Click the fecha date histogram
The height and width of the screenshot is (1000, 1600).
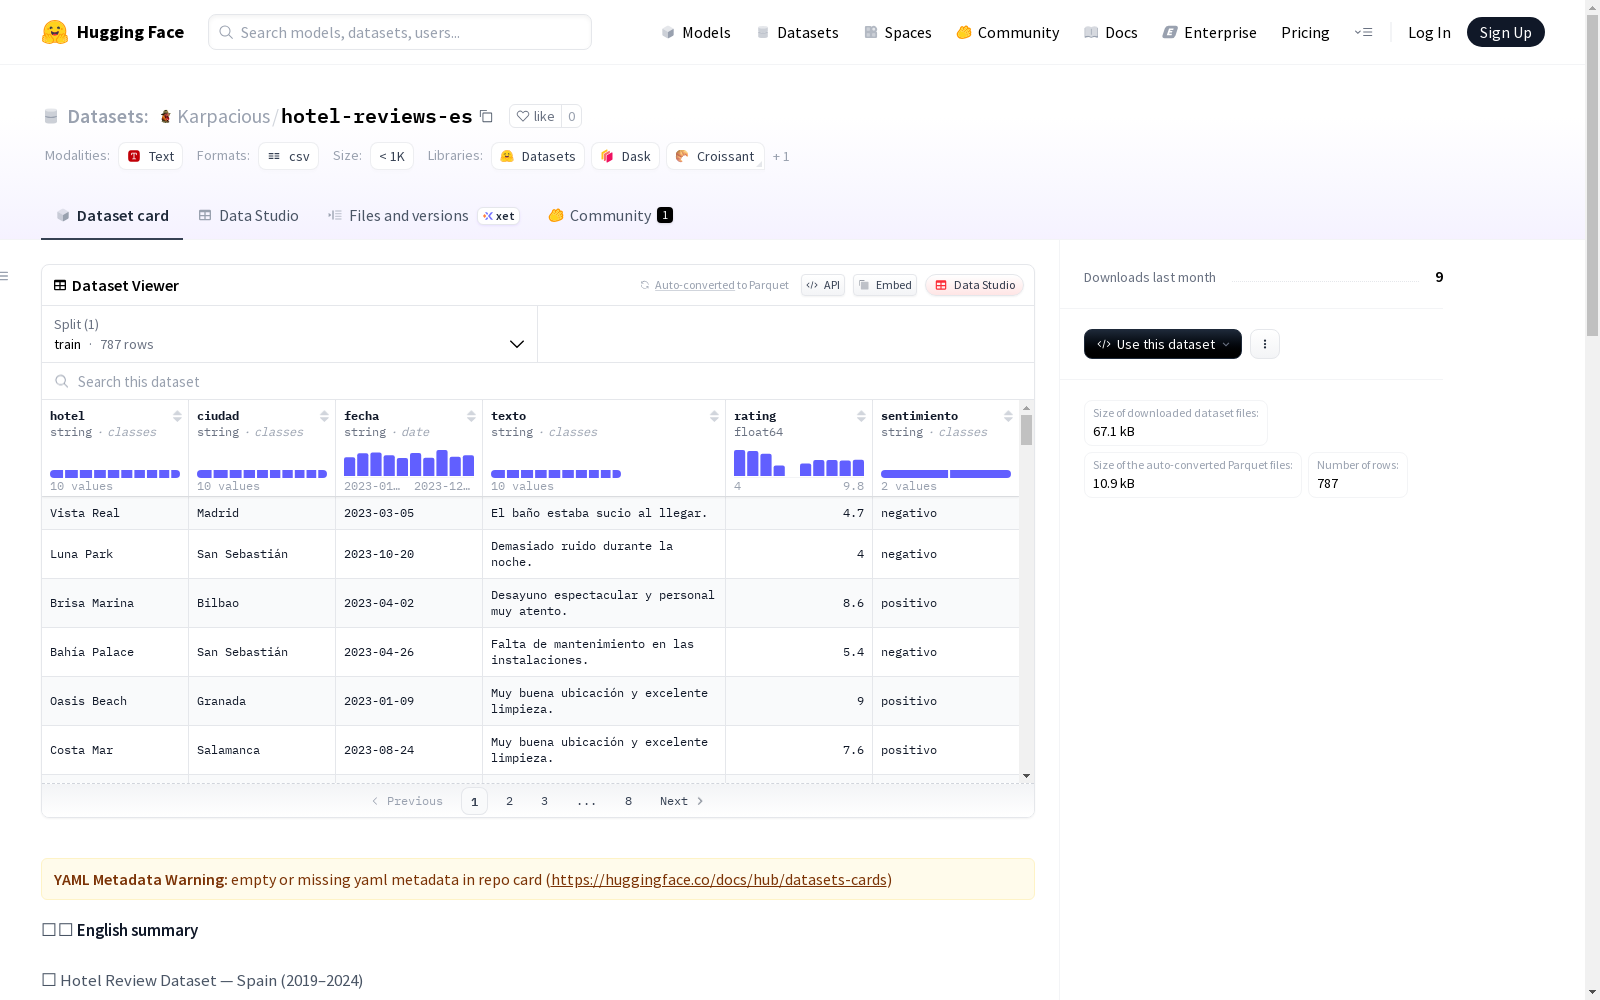(409, 463)
